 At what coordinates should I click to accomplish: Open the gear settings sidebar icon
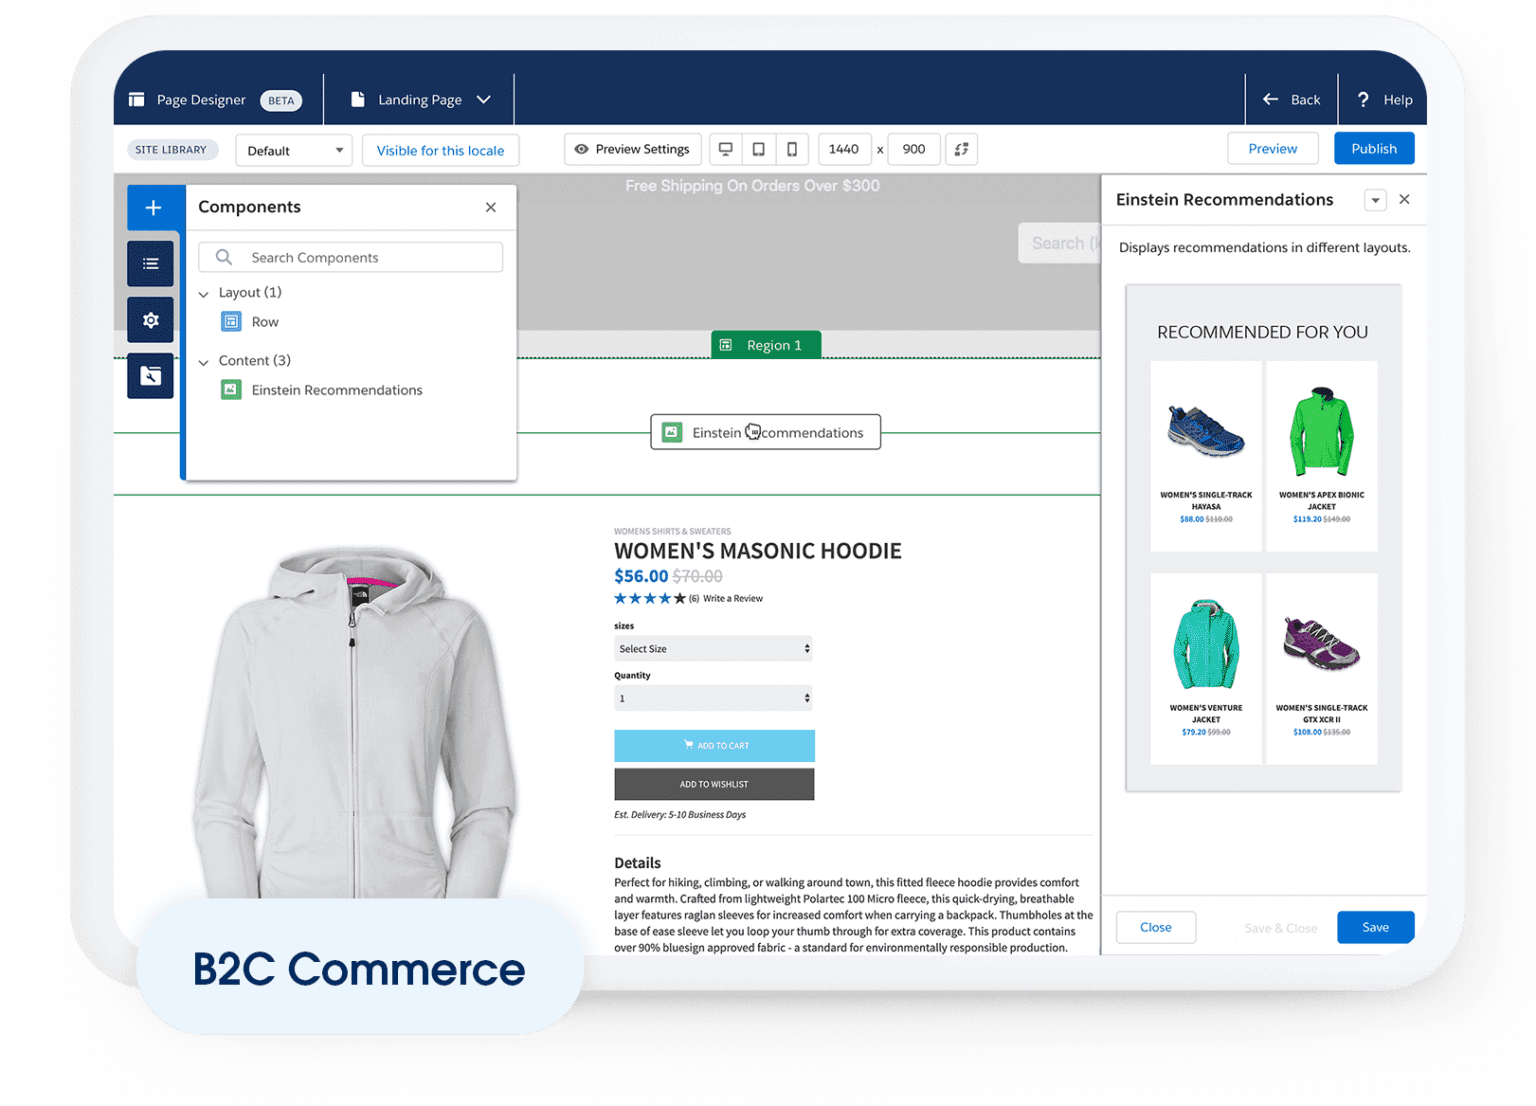click(x=150, y=320)
